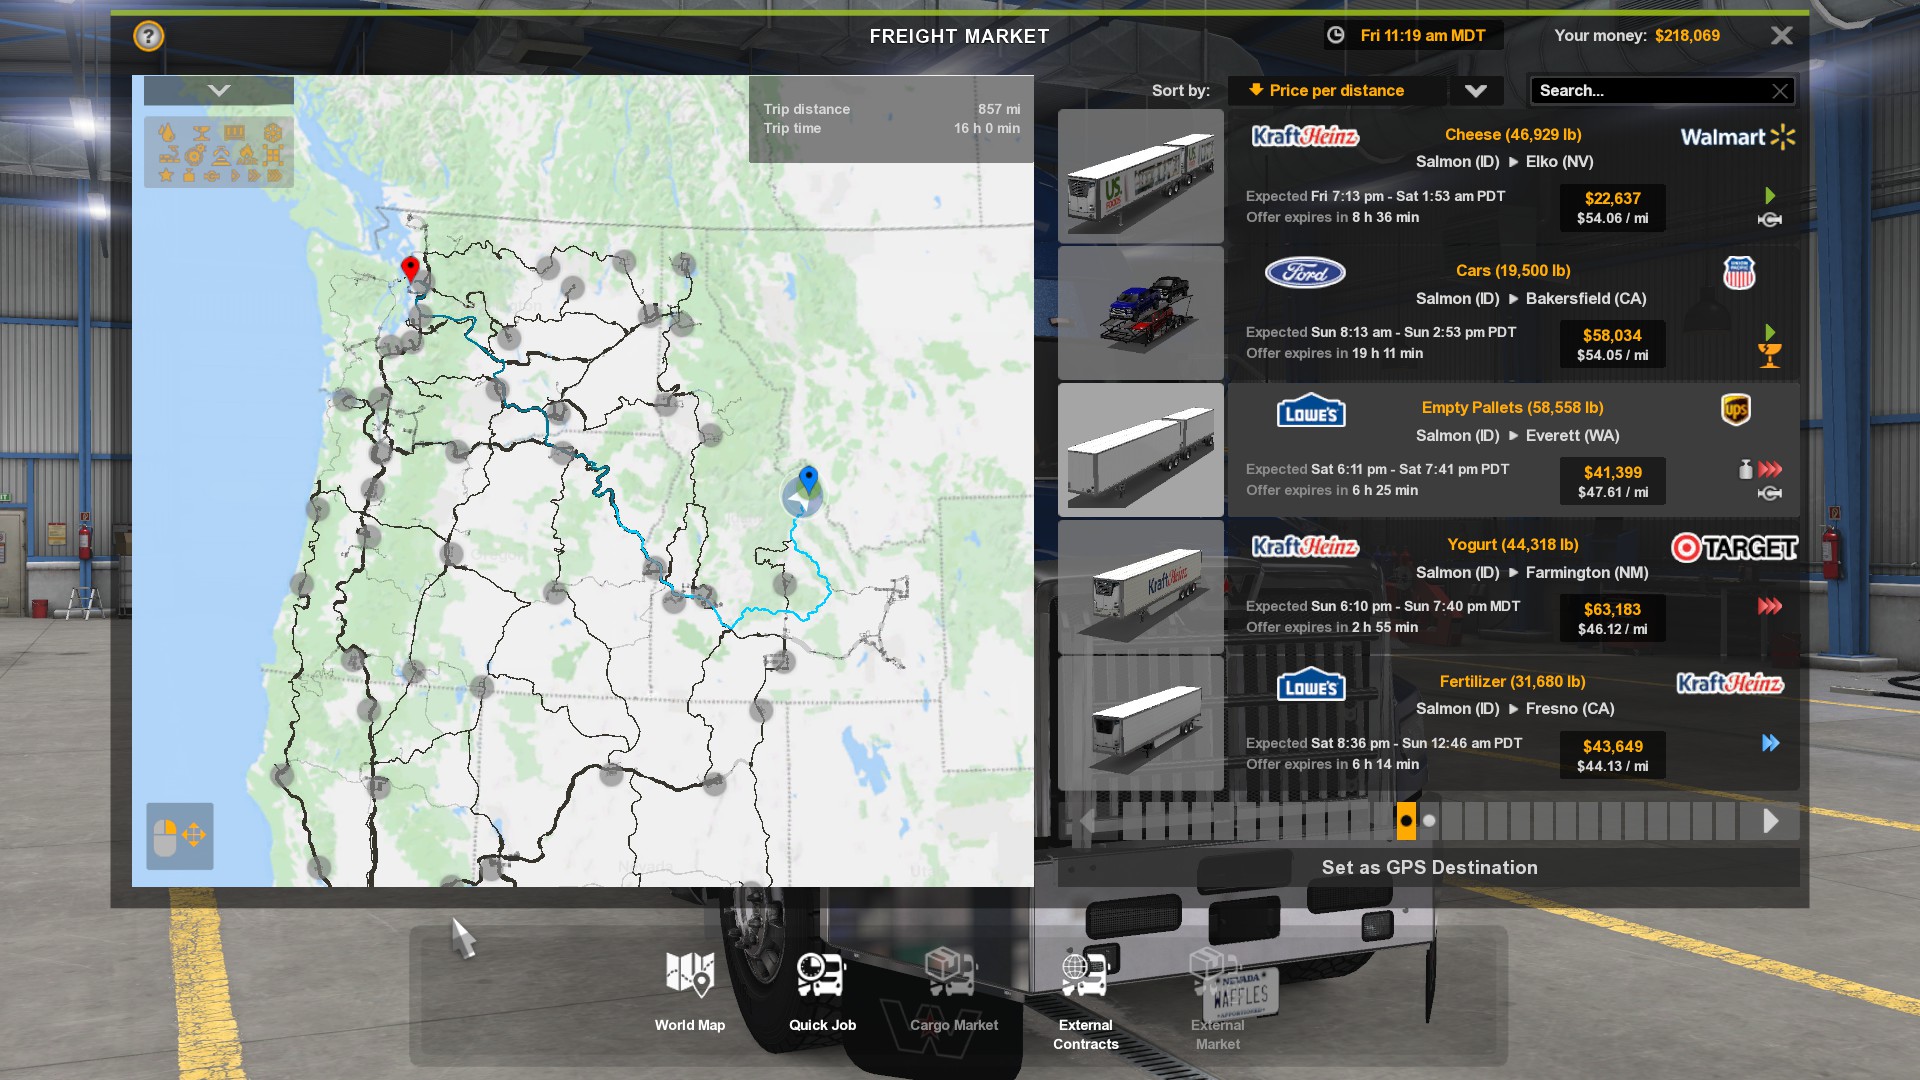
Task: Select the Cars job trailer thumbnail
Action: point(1140,313)
